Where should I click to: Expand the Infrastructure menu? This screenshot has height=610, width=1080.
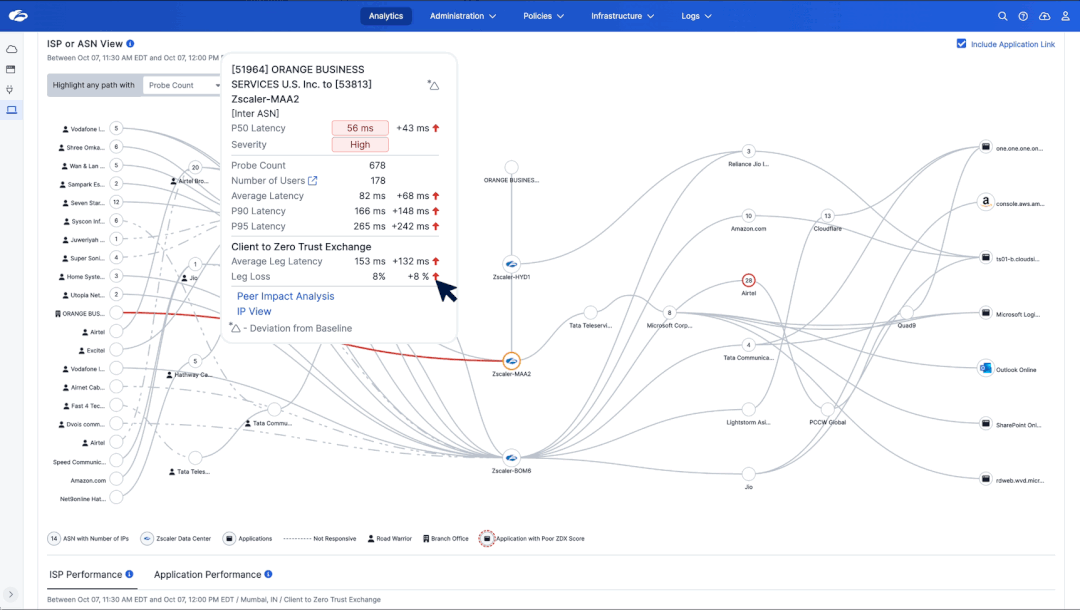622,16
